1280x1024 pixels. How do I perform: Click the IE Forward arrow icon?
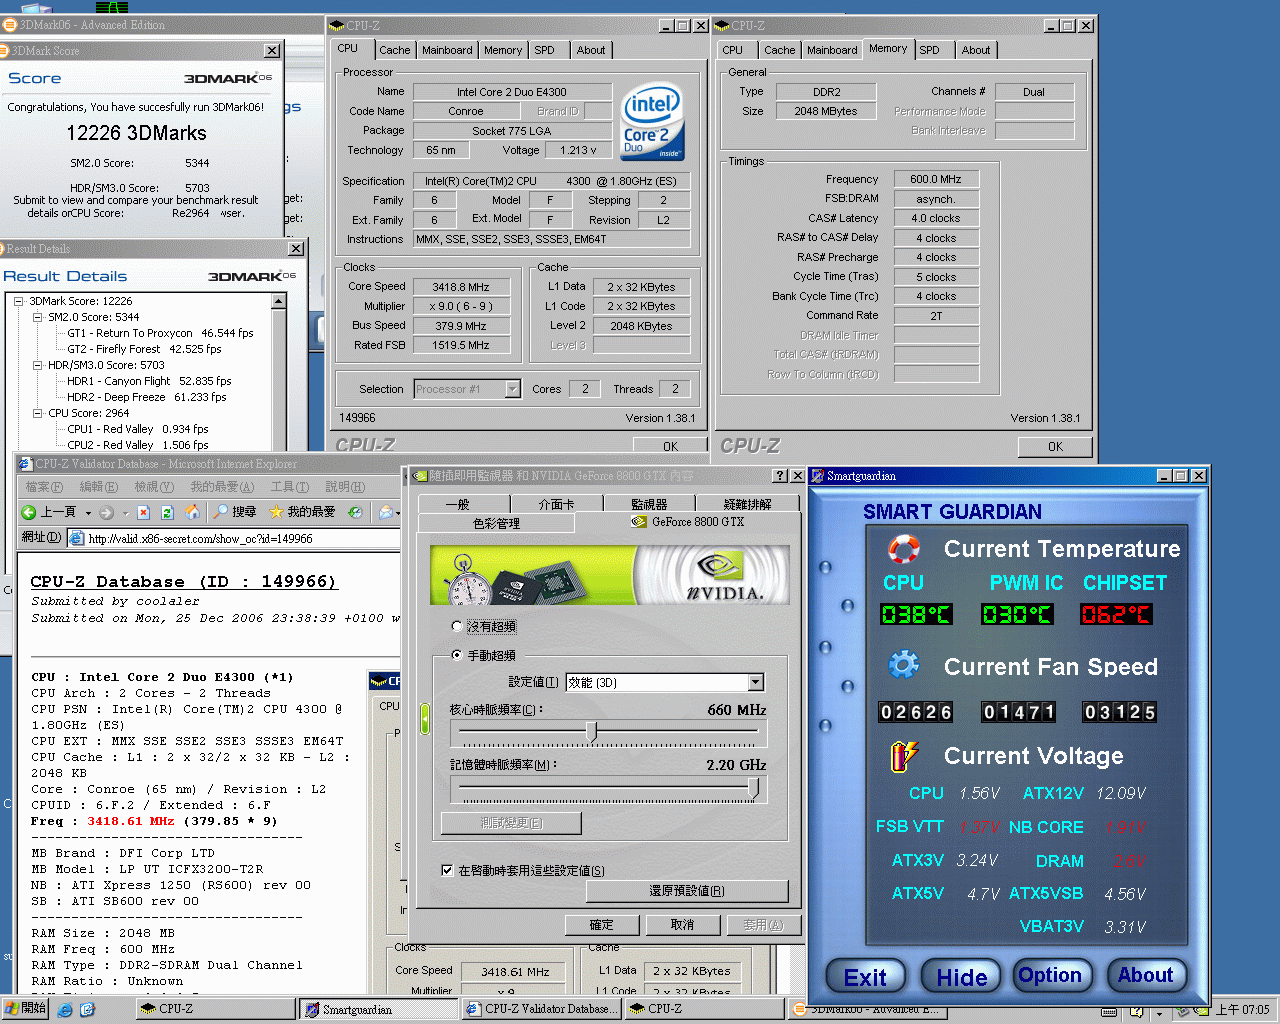click(x=106, y=512)
